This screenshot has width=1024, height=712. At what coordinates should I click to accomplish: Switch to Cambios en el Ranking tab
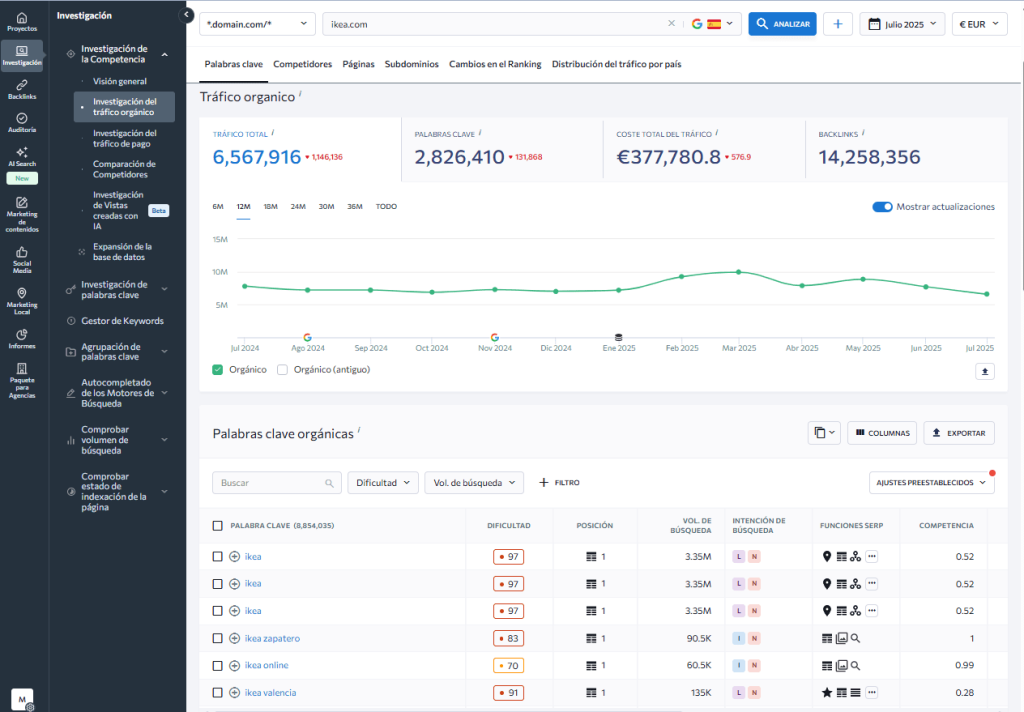pyautogui.click(x=495, y=64)
